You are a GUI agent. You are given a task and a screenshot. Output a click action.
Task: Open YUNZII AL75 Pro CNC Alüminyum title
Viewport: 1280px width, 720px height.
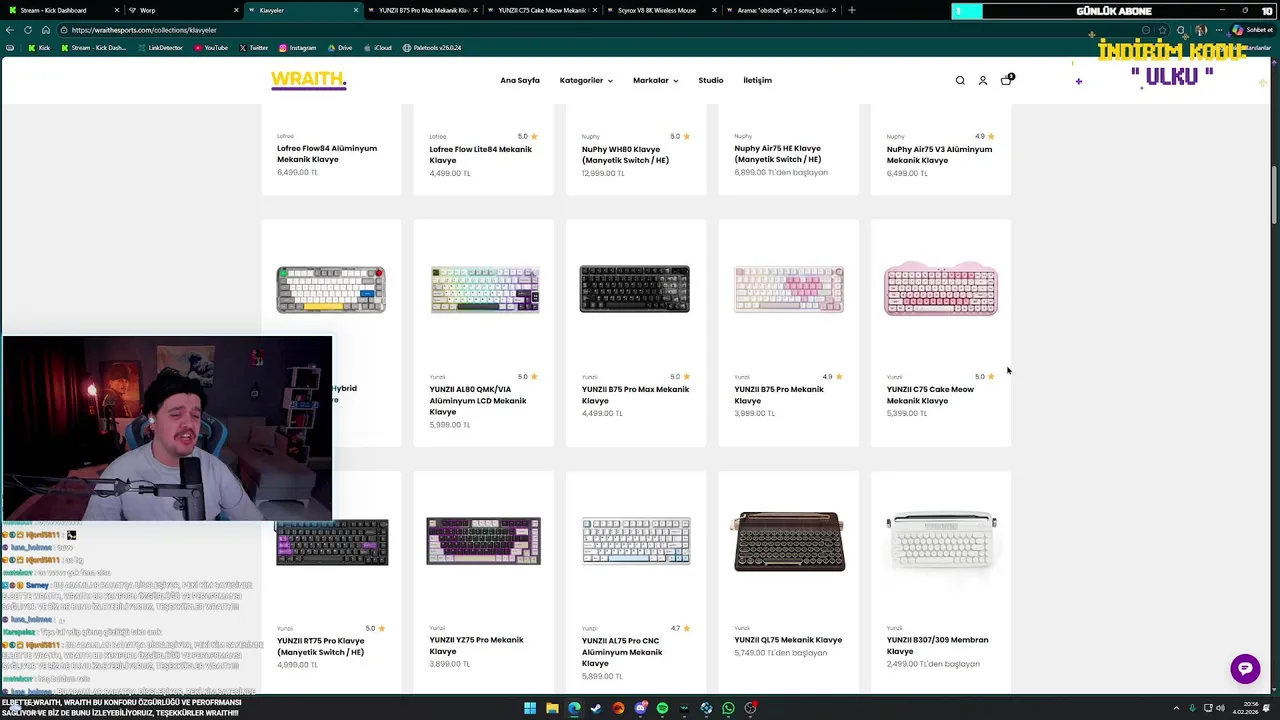coord(622,652)
